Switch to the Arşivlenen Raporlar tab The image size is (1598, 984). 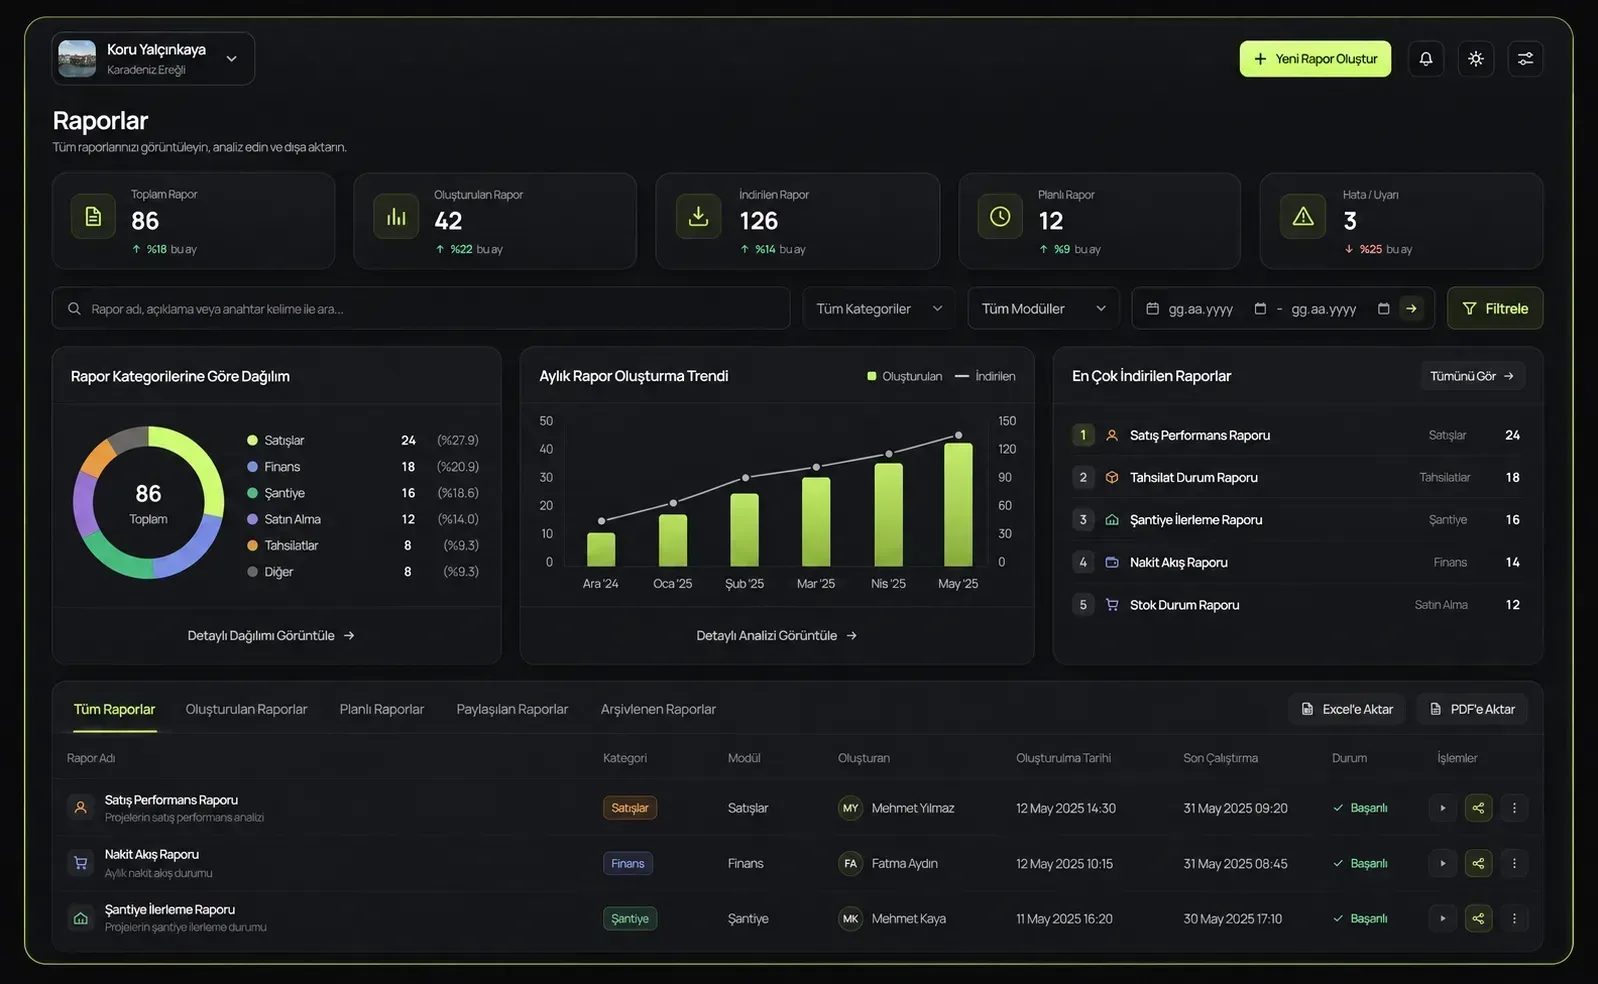coord(658,709)
